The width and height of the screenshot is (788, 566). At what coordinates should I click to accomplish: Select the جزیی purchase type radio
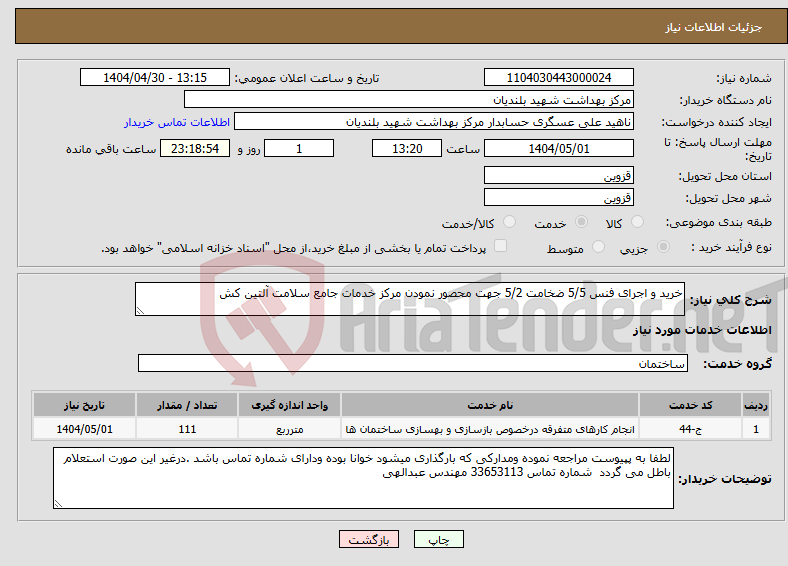(x=663, y=246)
